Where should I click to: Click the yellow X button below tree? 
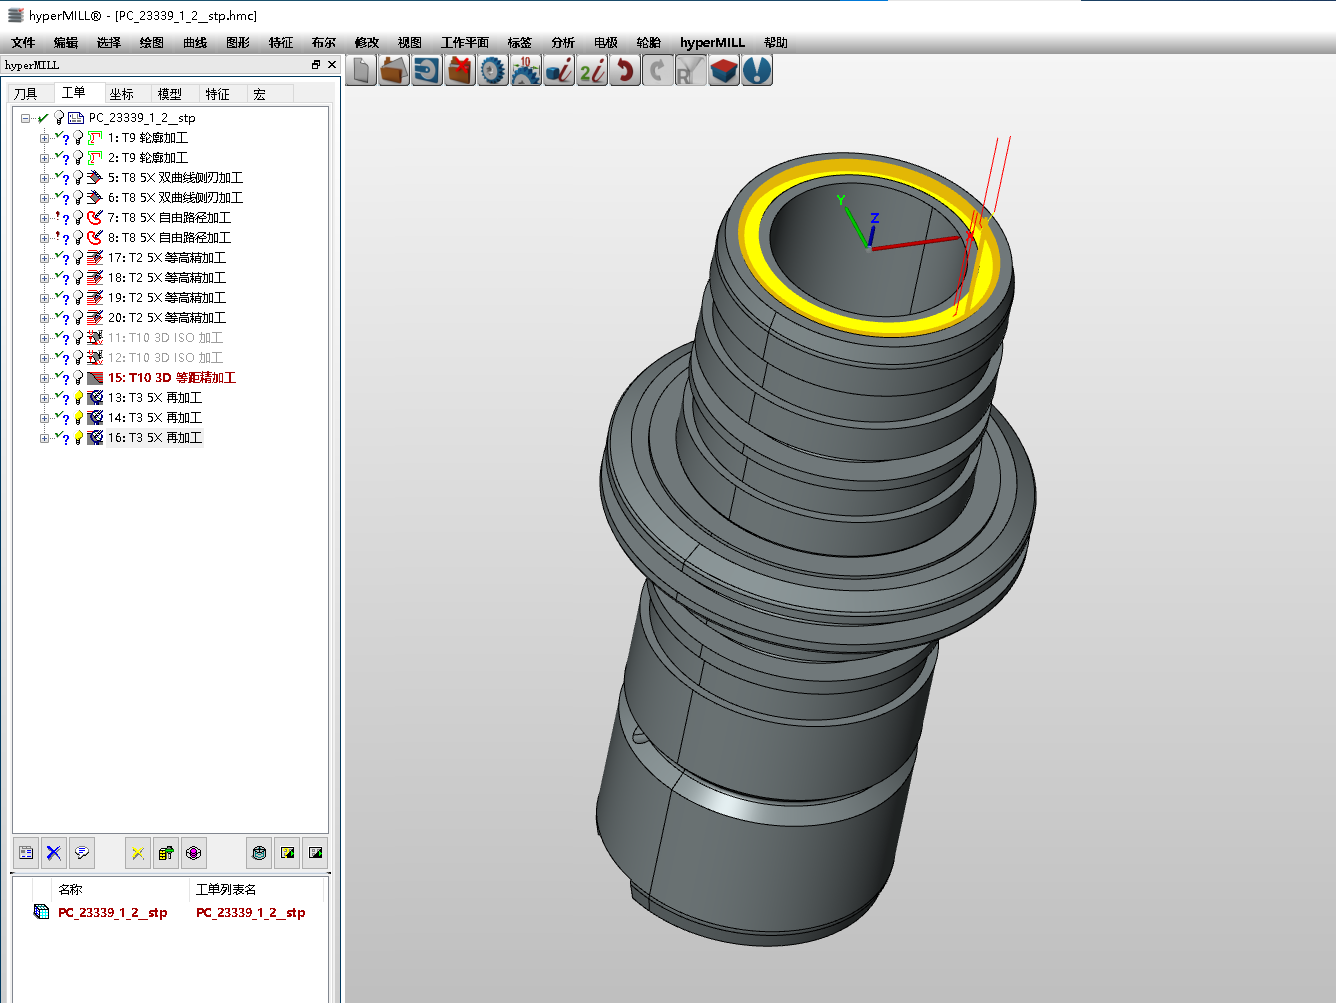pyautogui.click(x=138, y=853)
